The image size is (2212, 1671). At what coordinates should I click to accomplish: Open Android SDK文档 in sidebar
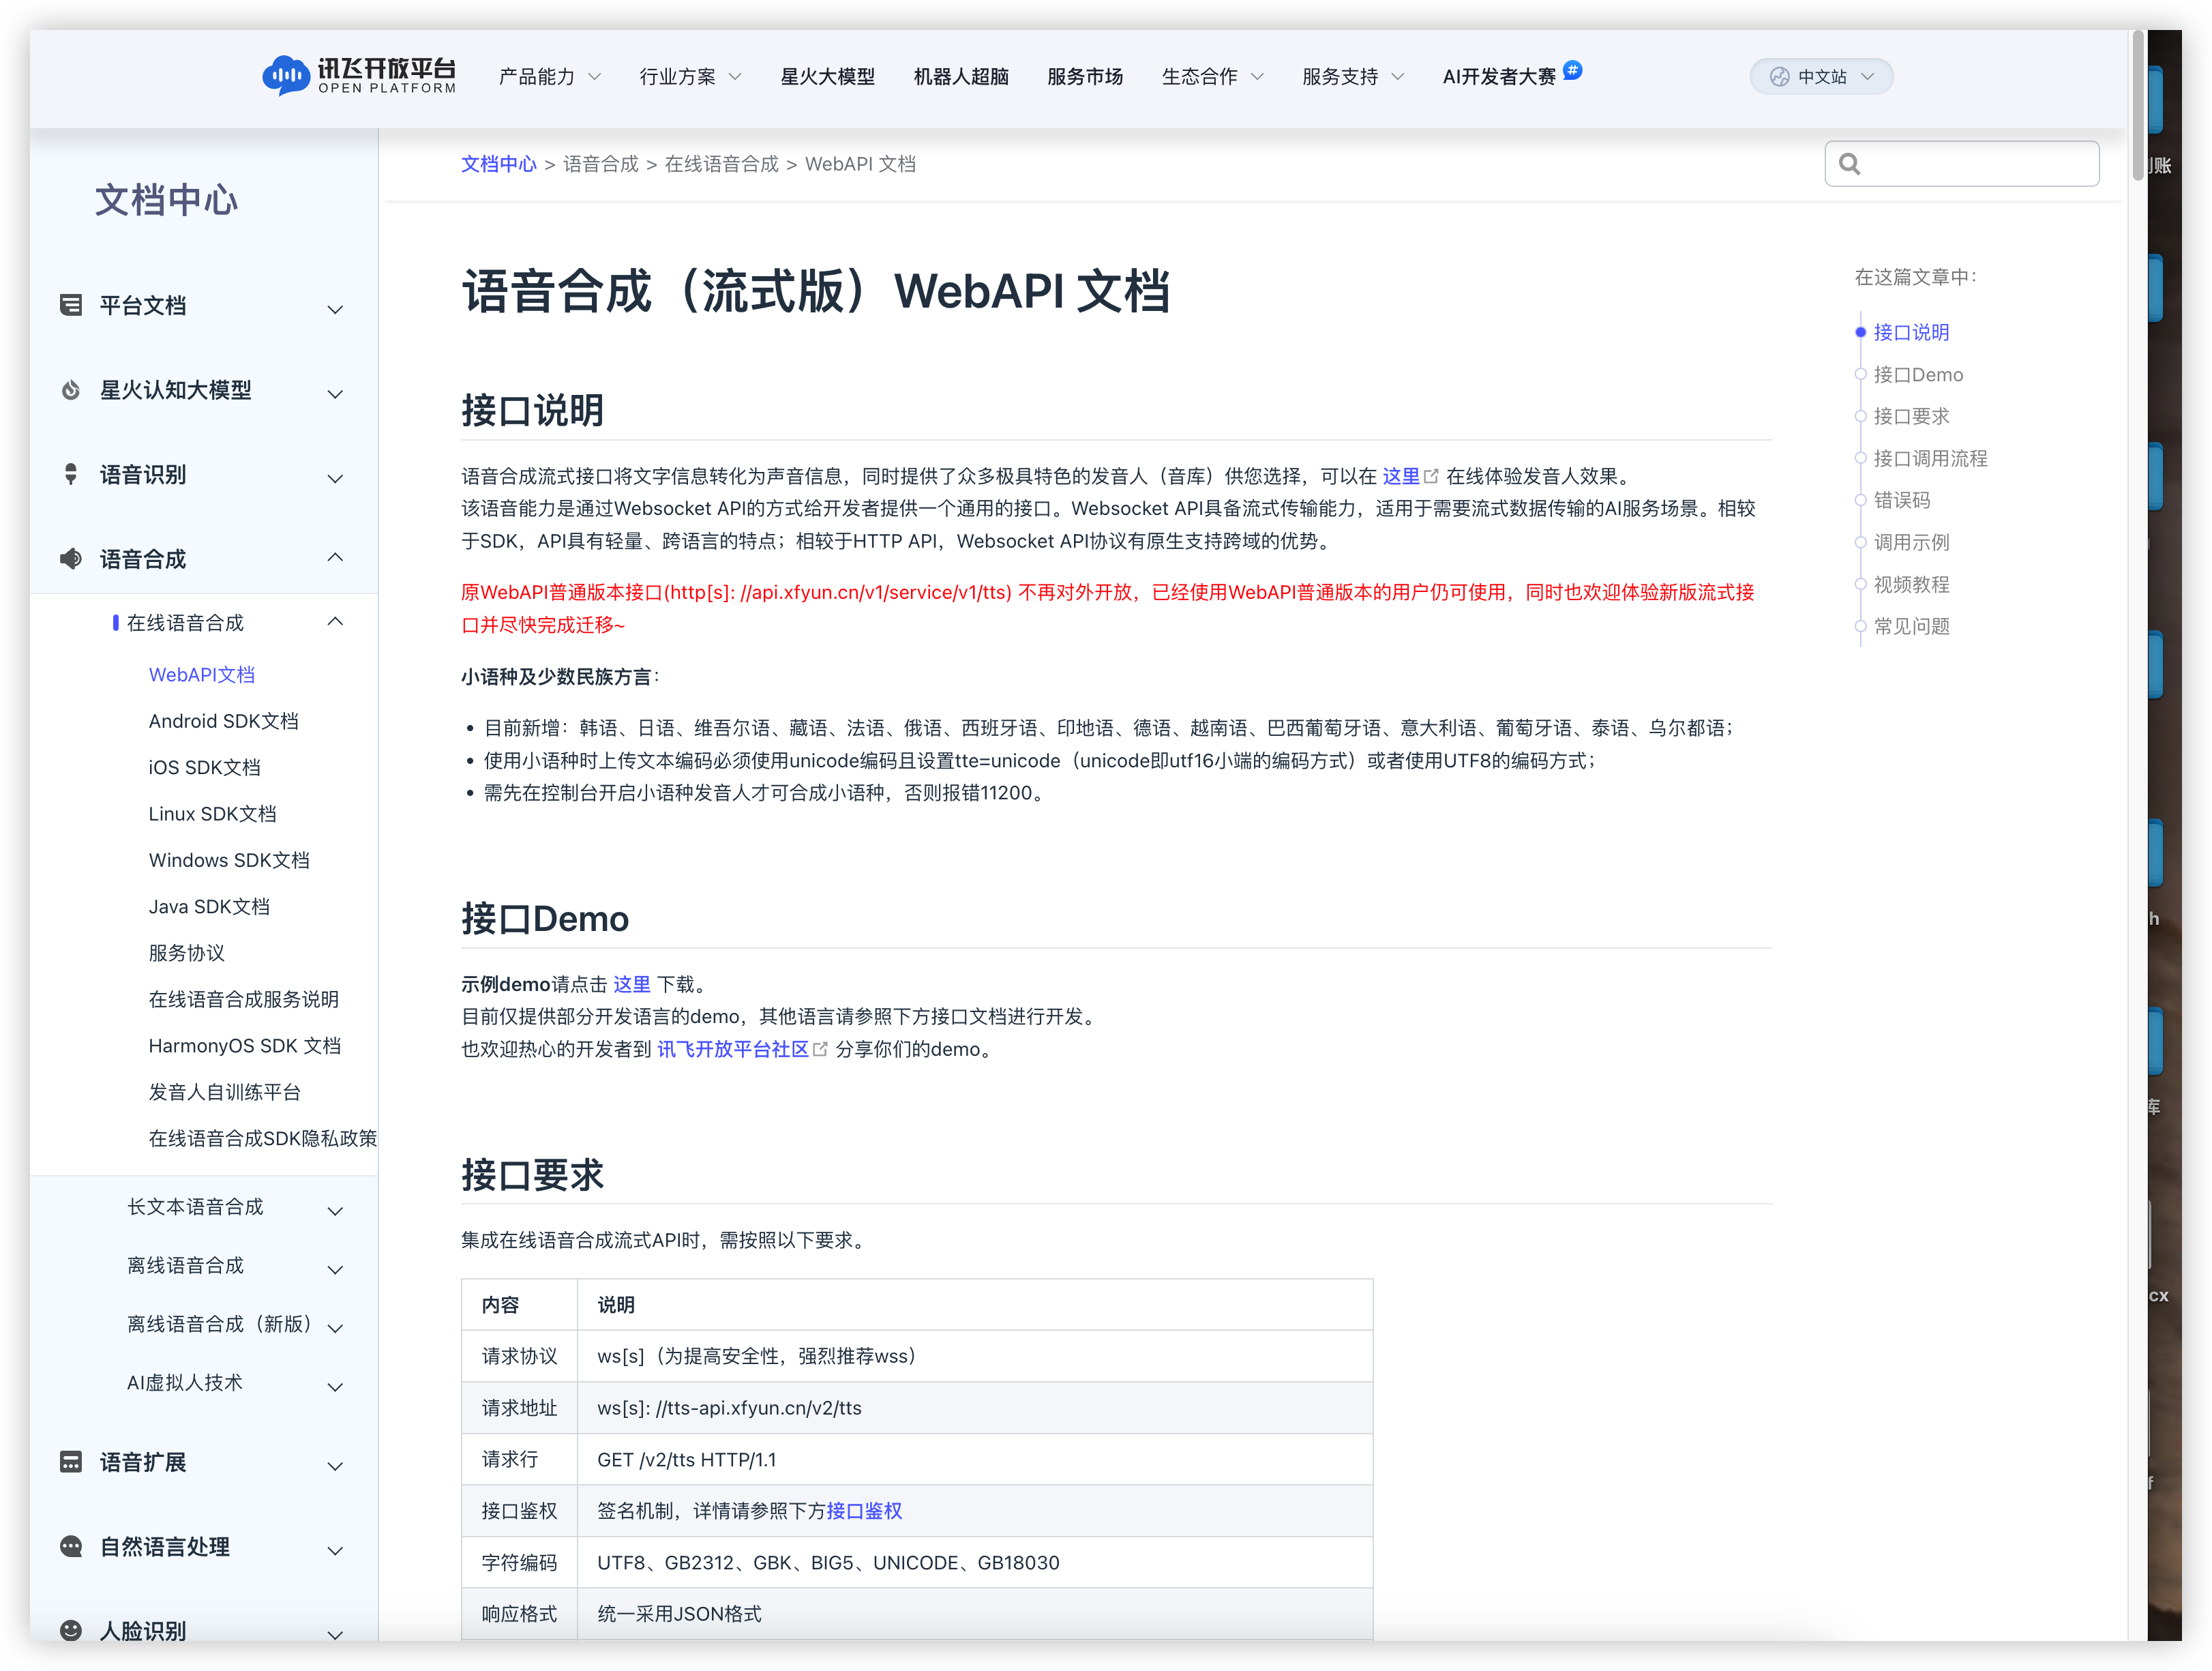[223, 721]
